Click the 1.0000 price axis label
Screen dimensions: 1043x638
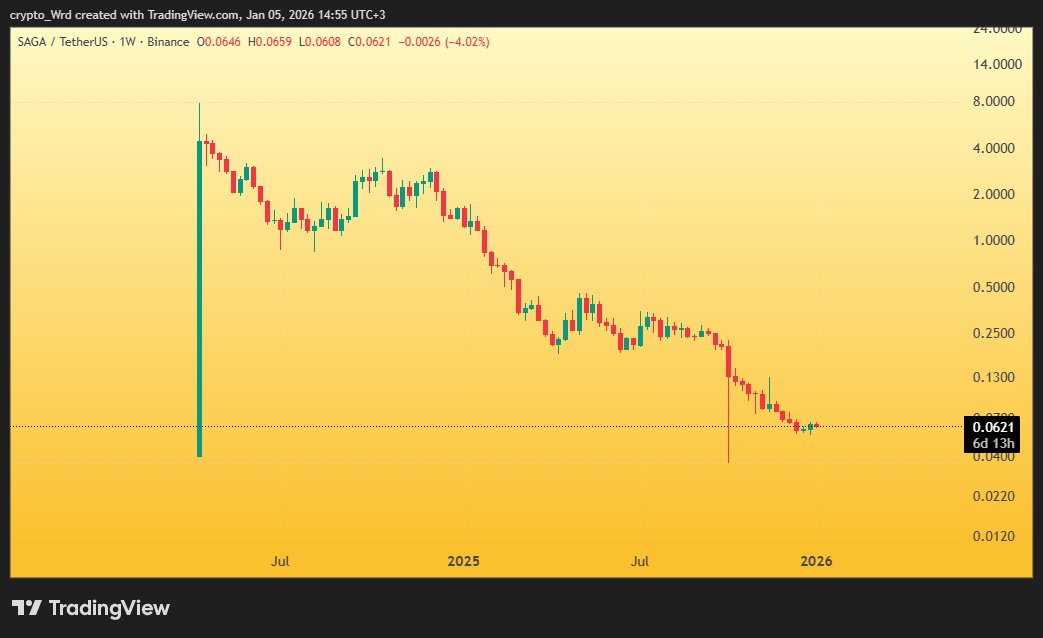[x=994, y=240]
